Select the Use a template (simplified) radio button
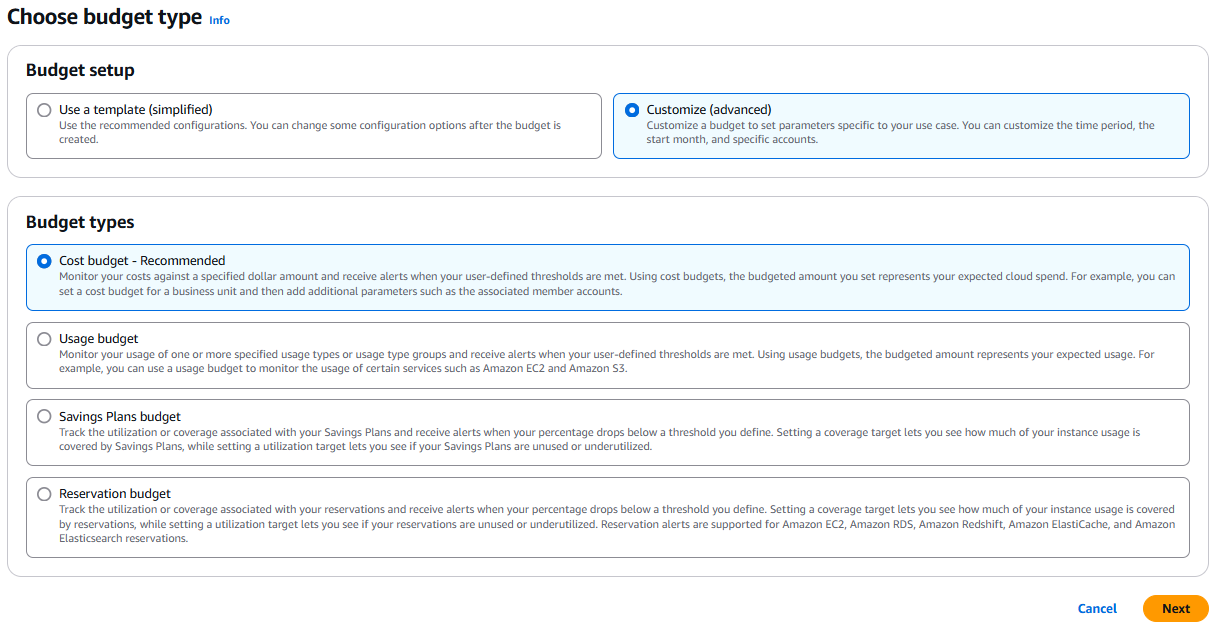Screen dimensions: 1218x626 click(x=44, y=110)
